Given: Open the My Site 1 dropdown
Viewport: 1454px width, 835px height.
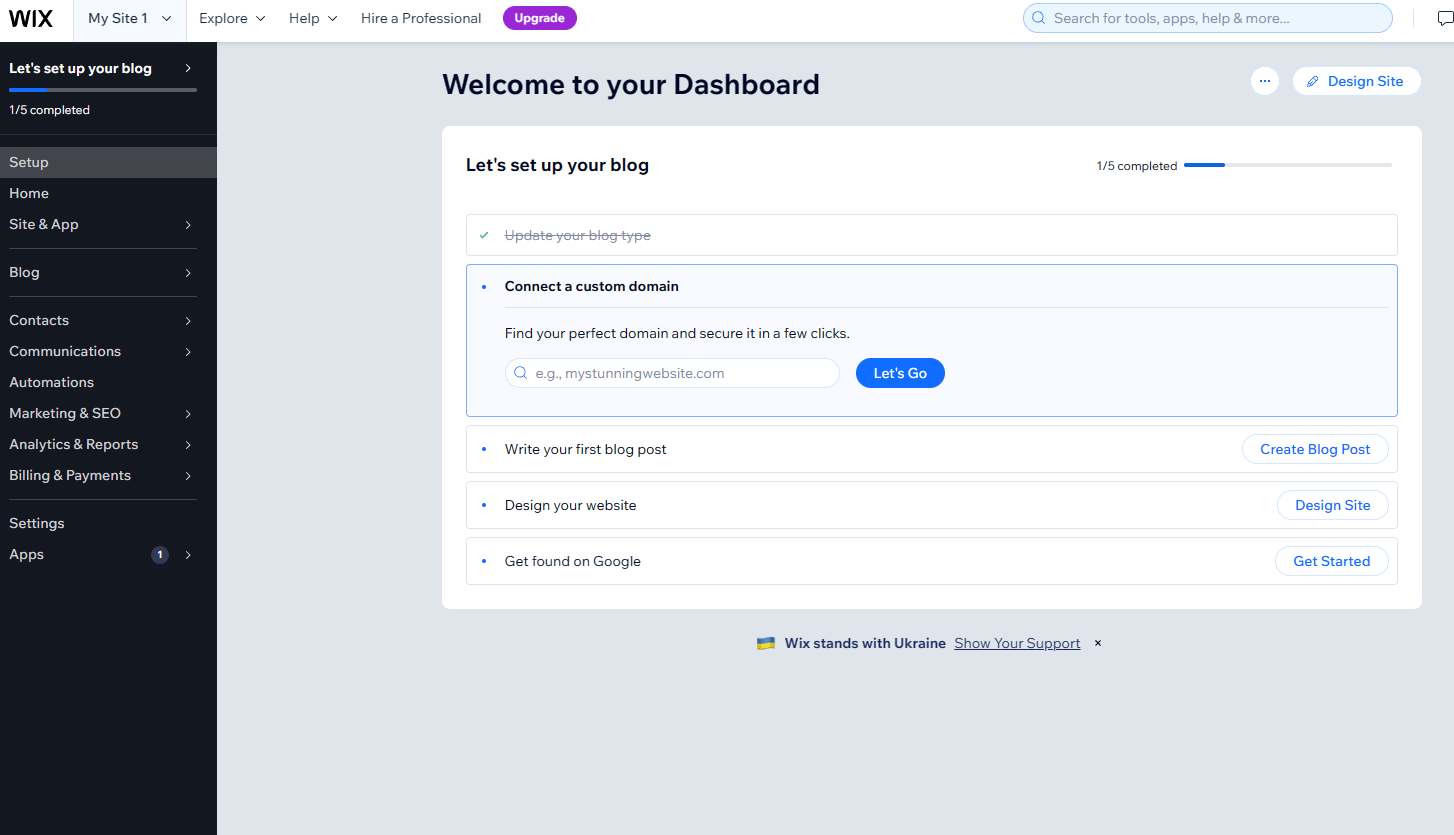Looking at the screenshot, I should [x=130, y=18].
